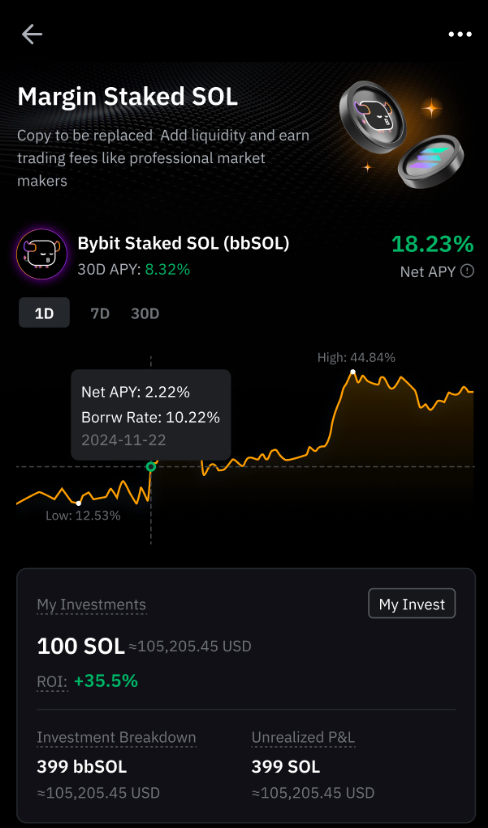488x828 pixels.
Task: Switch chart to the 1D range
Action: [x=44, y=313]
